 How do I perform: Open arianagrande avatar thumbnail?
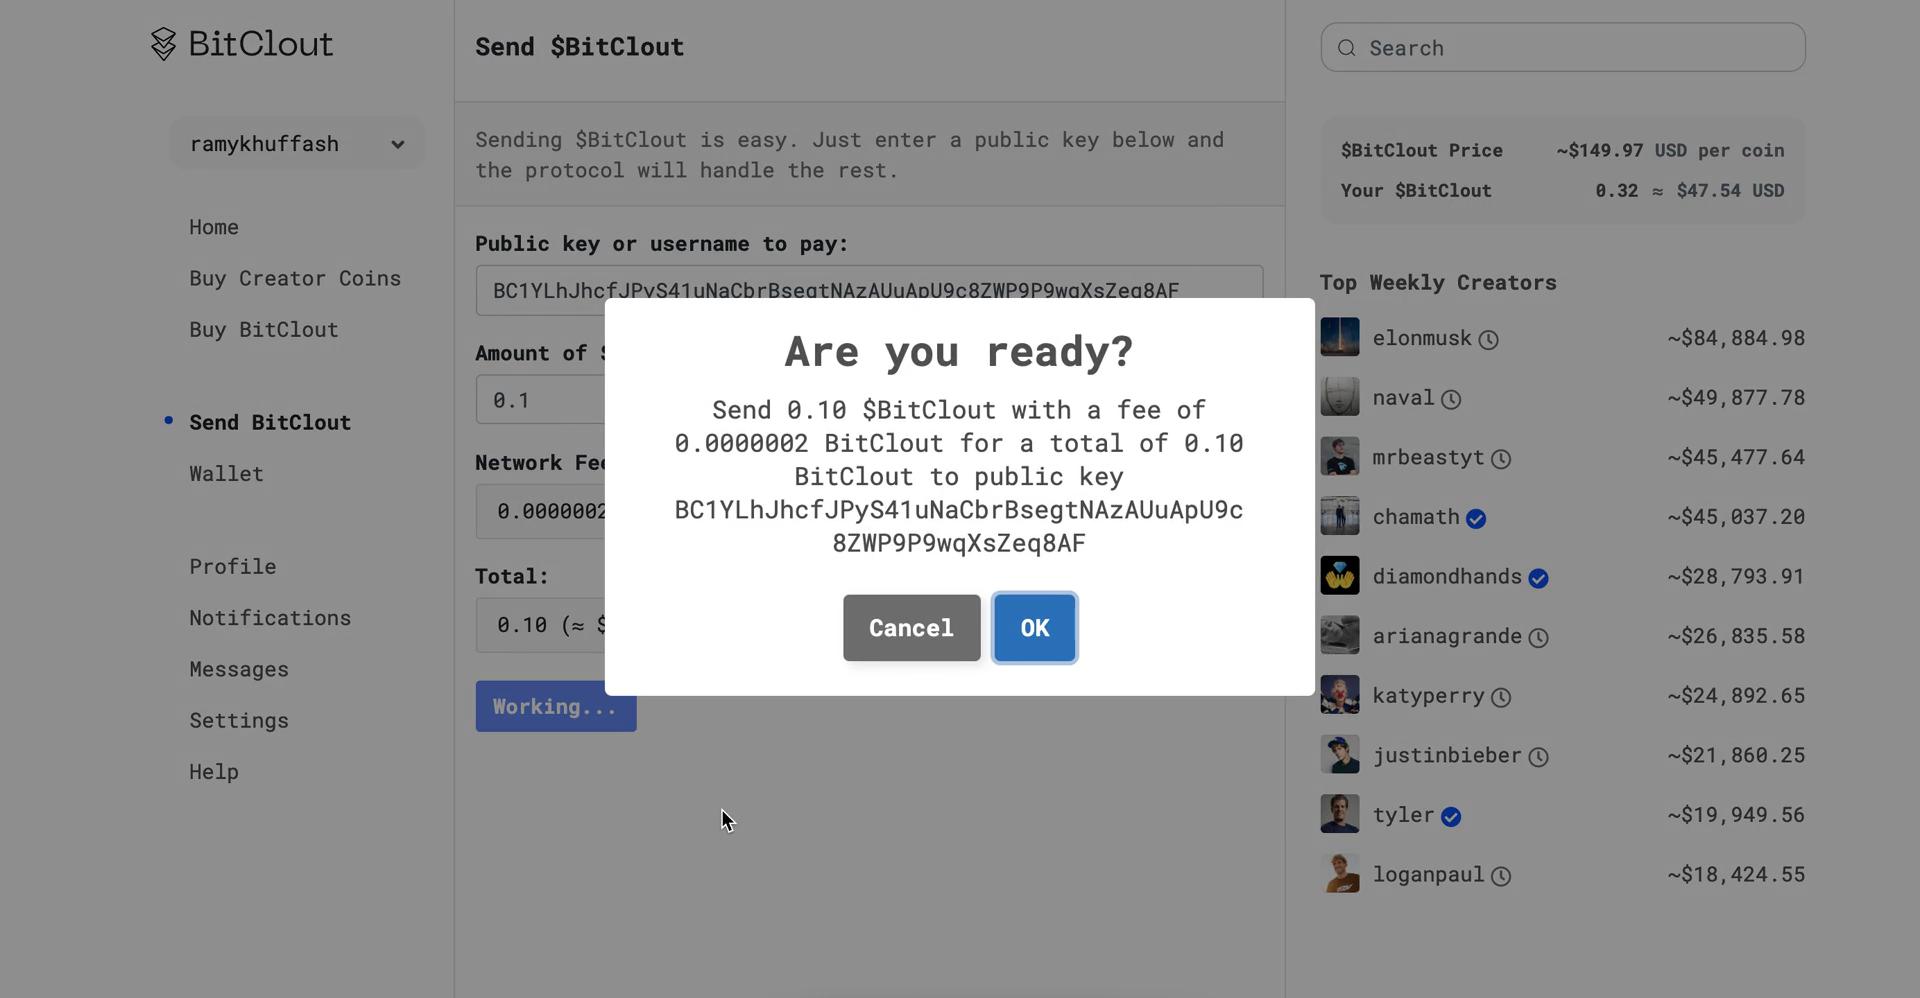tap(1340, 635)
